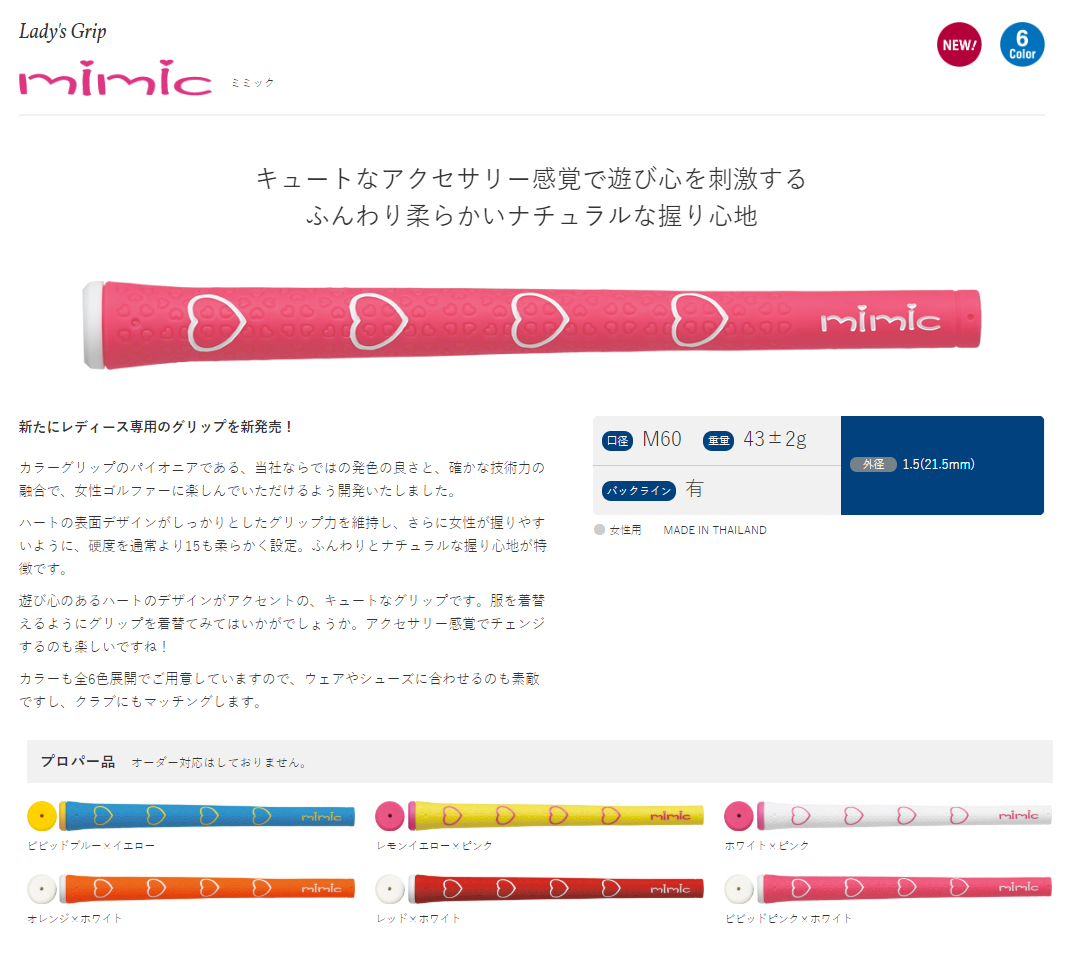This screenshot has width=1069, height=955.
Task: Click the gray 女性用 legend dot
Action: click(x=599, y=530)
